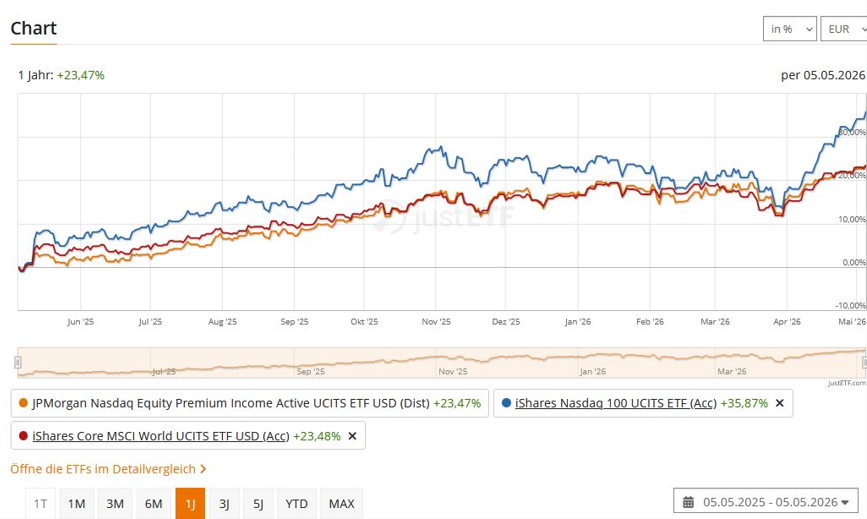867x519 pixels.
Task: Click JPMorgan Nasdaq Equity Premium Income legend entry
Action: coord(250,403)
